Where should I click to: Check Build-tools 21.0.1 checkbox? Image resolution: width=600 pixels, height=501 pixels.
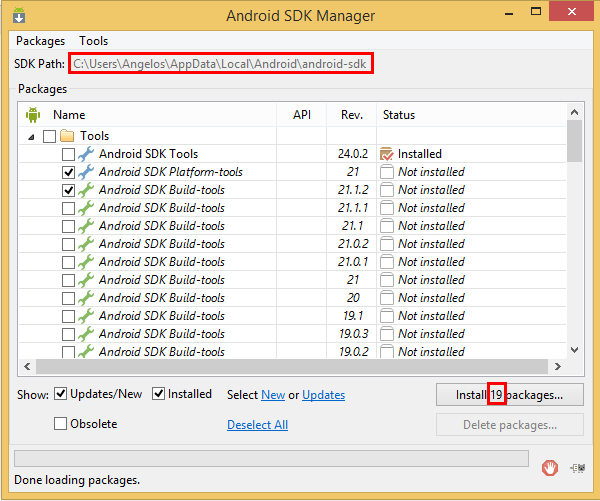click(68, 262)
